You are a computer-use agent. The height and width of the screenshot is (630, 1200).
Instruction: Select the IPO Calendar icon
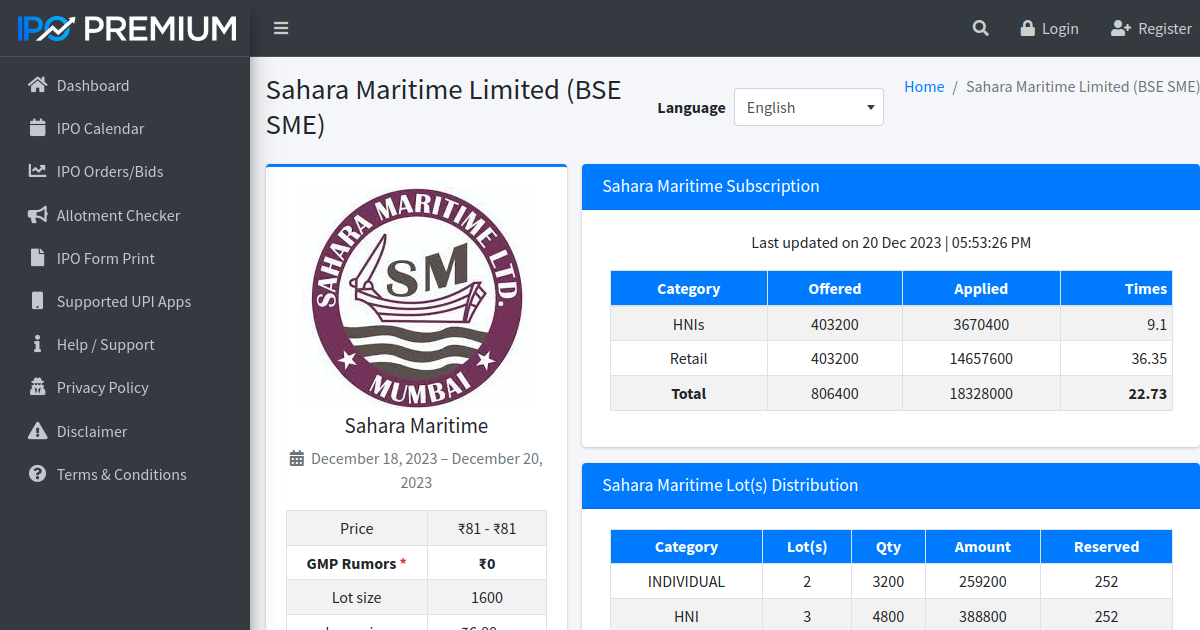coord(36,128)
